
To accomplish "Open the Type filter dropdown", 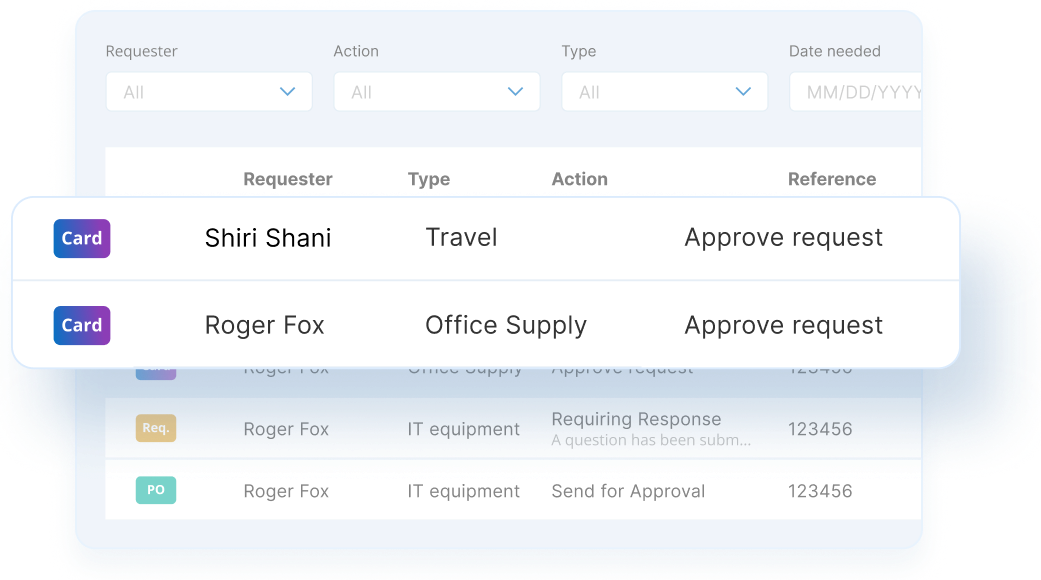I will click(665, 92).
